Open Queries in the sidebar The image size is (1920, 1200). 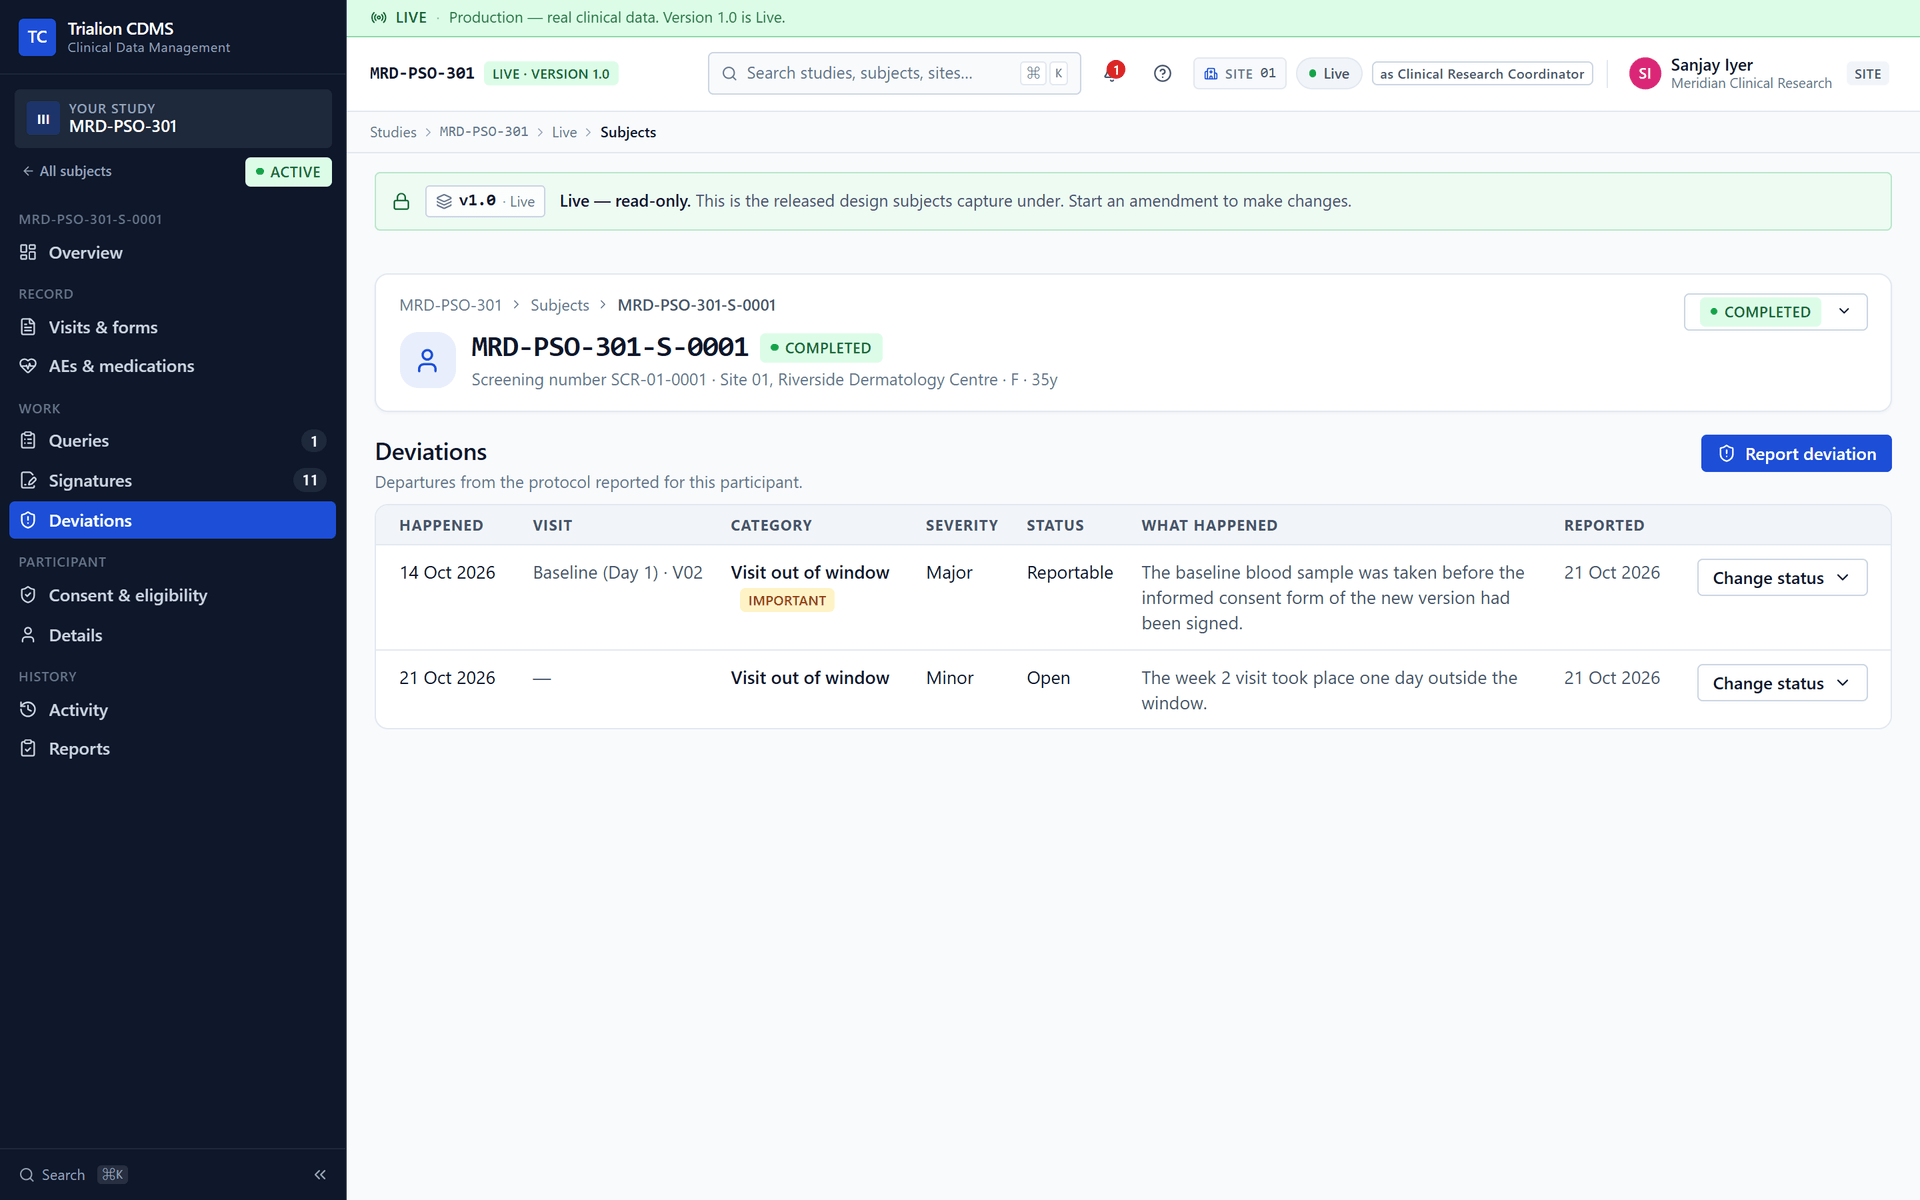172,441
